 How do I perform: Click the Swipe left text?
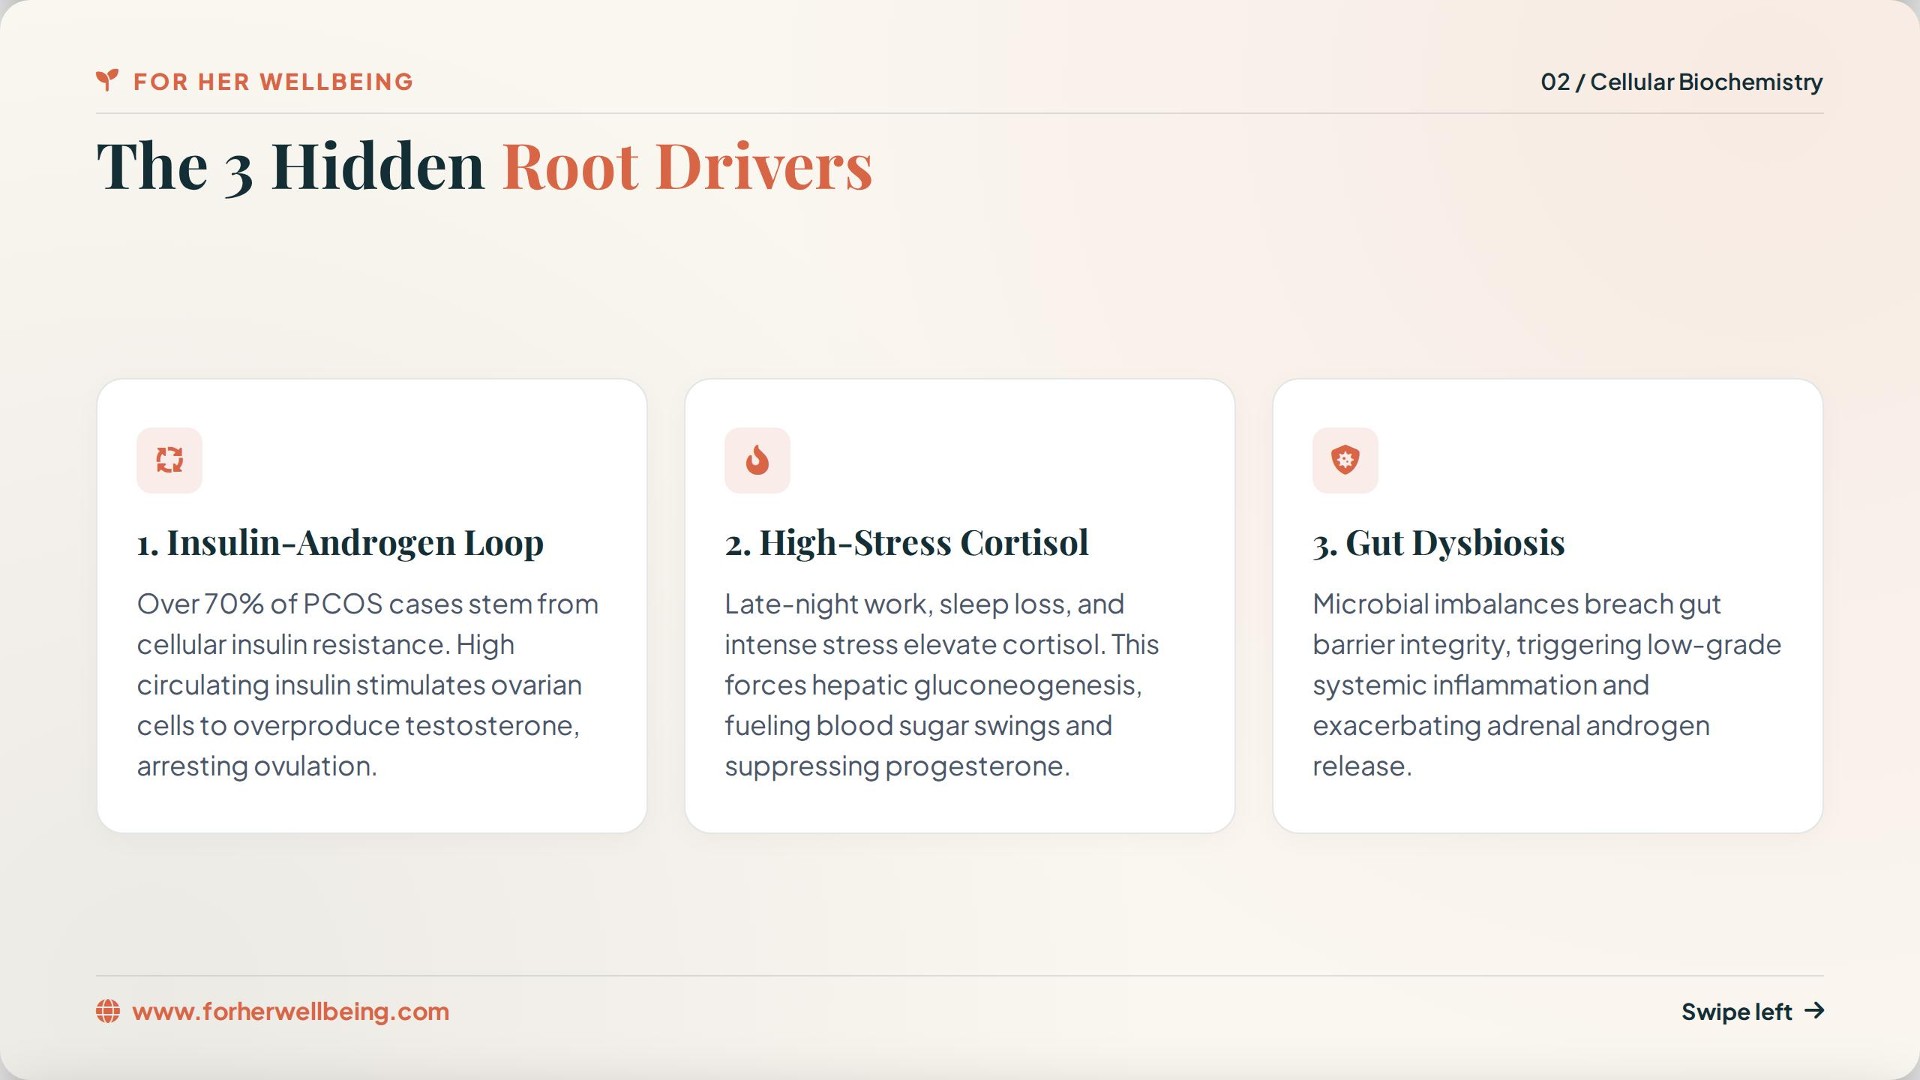(x=1737, y=1012)
